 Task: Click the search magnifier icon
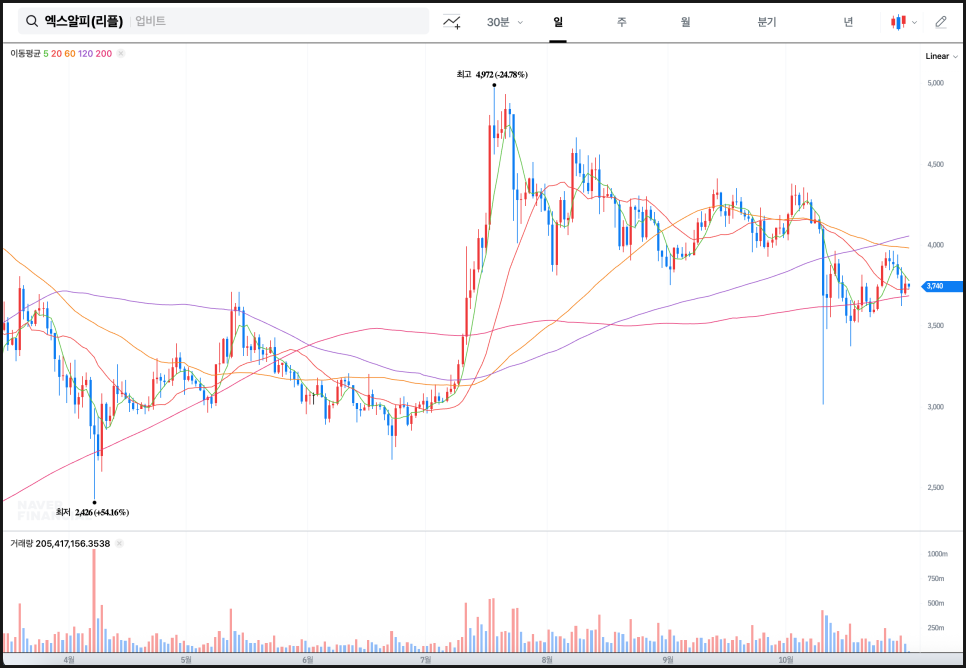(32, 21)
